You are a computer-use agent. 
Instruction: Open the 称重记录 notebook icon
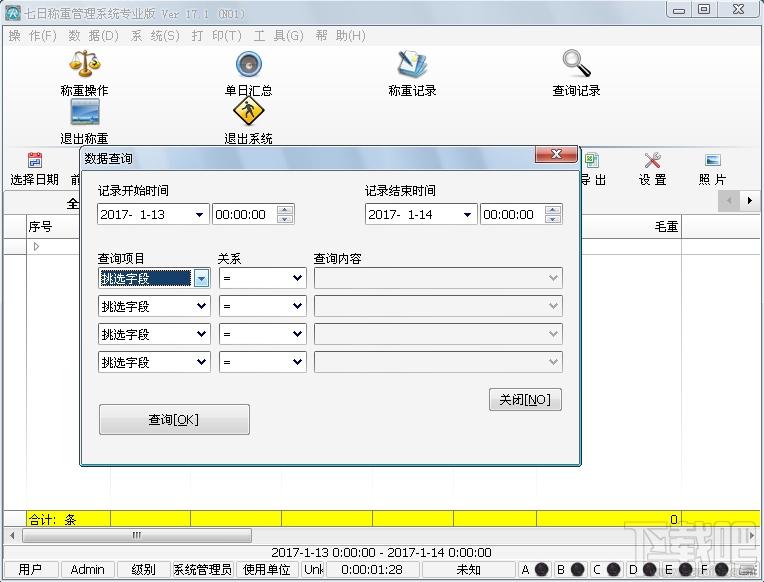tap(412, 64)
